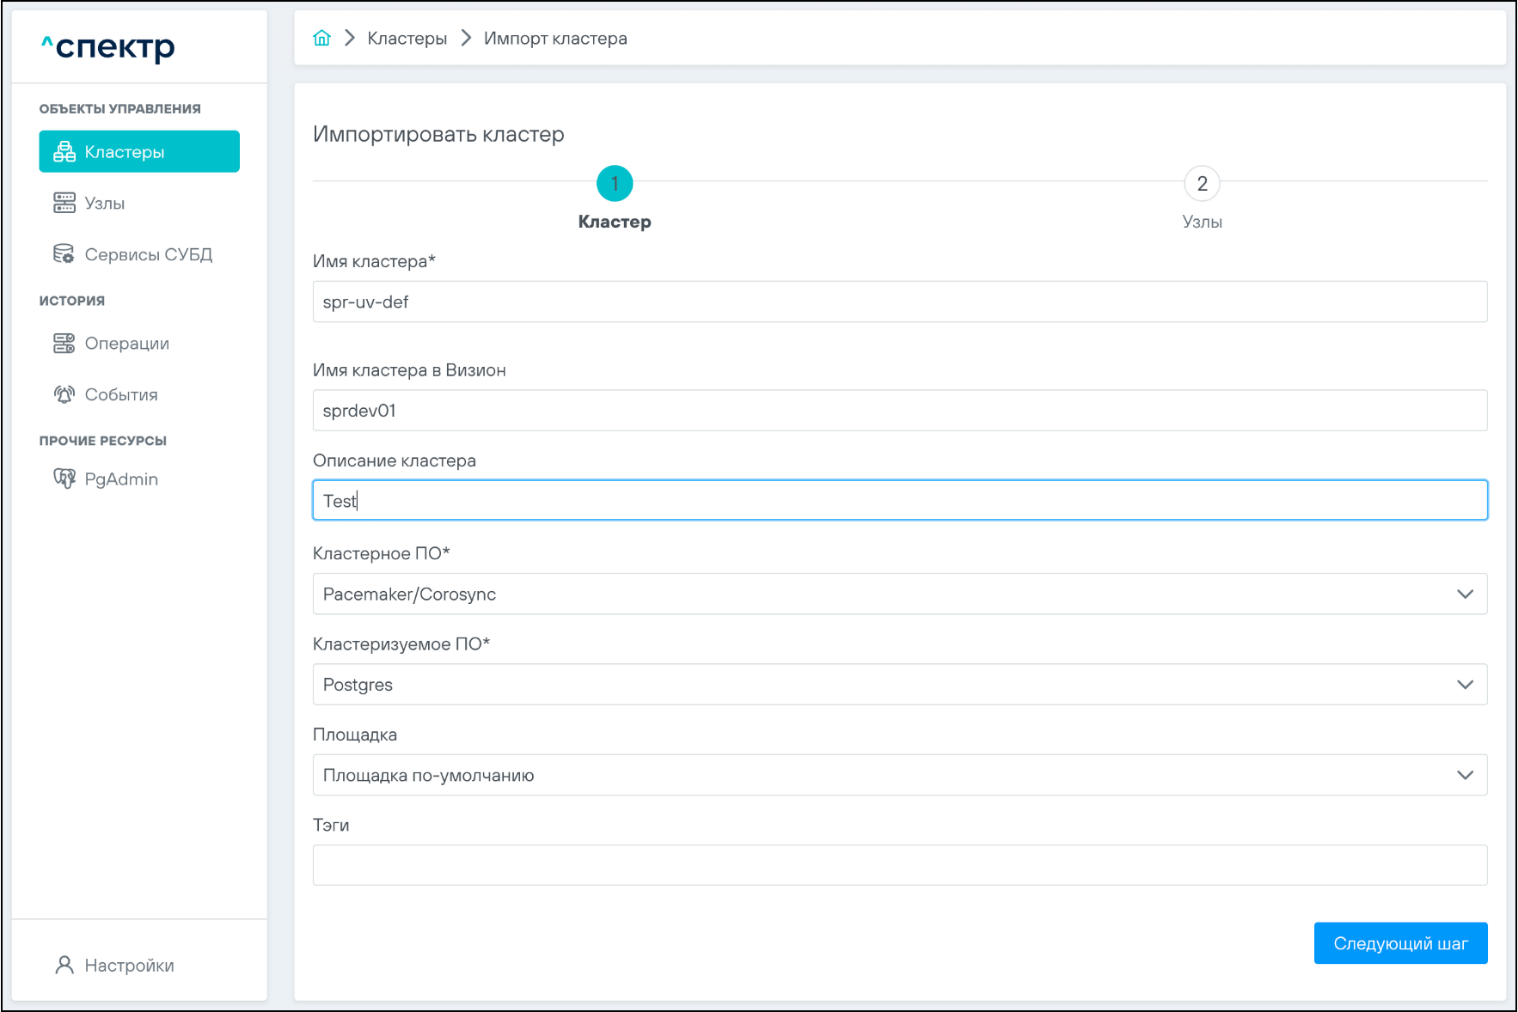Click the PgAdmin elephant icon
Viewport: 1518px width, 1012px height.
(x=64, y=479)
